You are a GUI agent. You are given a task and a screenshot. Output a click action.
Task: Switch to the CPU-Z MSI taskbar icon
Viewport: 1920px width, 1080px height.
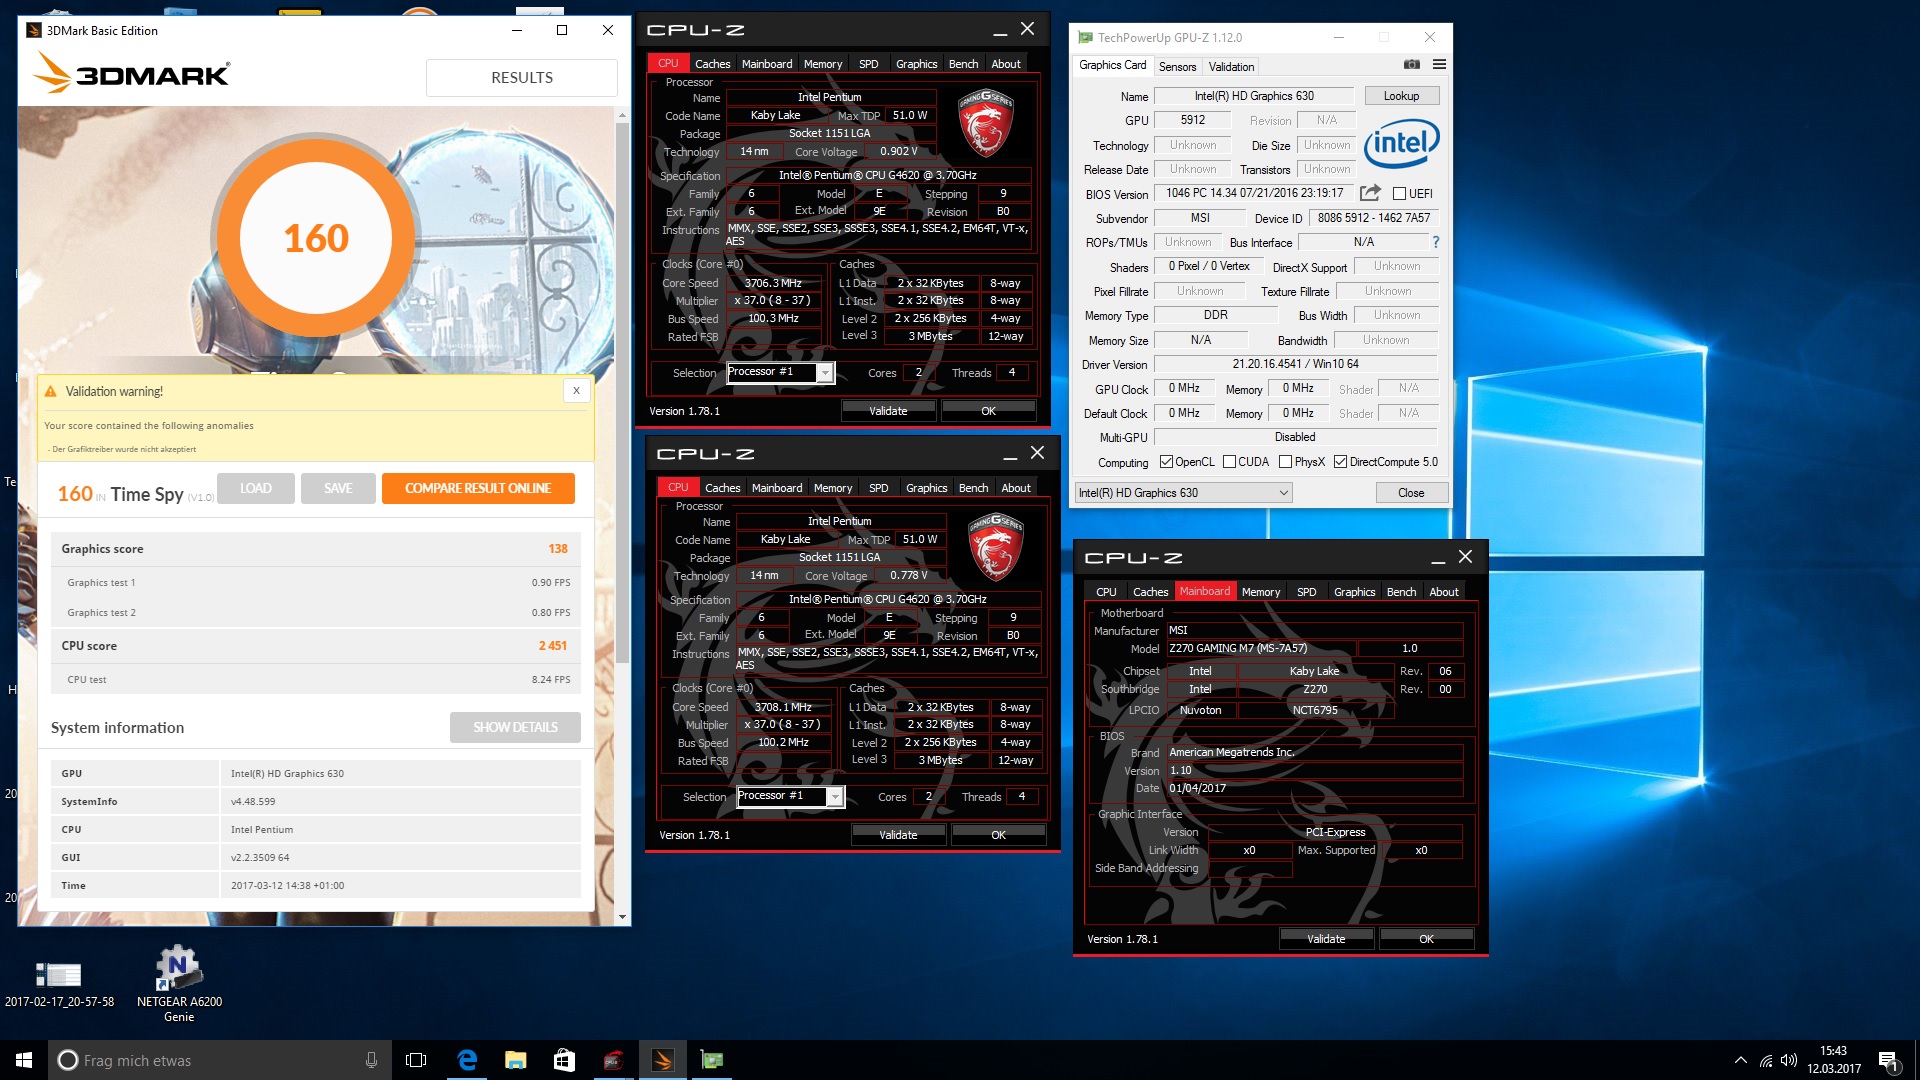(613, 1060)
